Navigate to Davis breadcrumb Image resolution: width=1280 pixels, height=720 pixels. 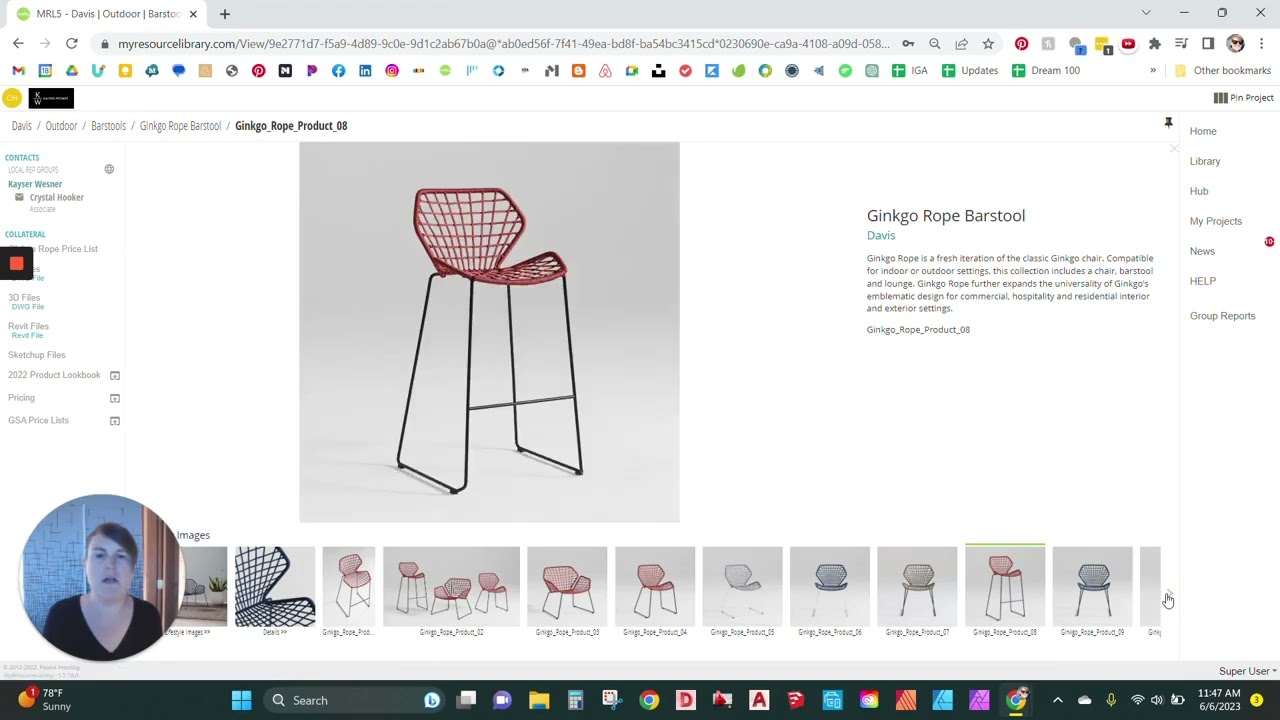click(x=22, y=126)
